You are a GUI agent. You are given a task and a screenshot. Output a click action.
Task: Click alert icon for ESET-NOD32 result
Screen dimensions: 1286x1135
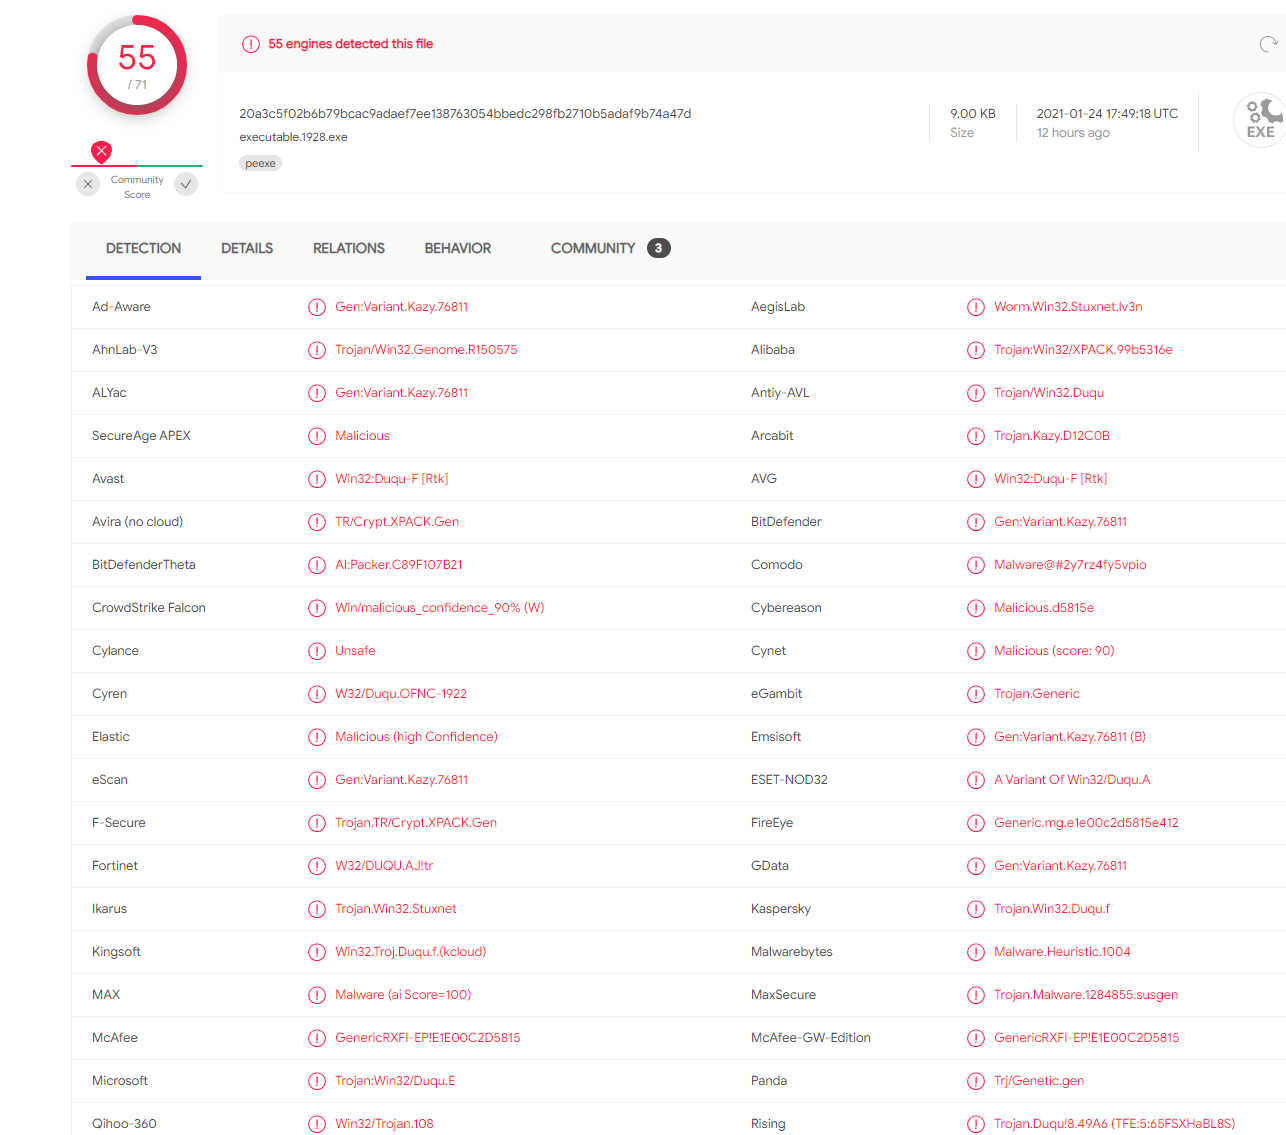coord(976,780)
